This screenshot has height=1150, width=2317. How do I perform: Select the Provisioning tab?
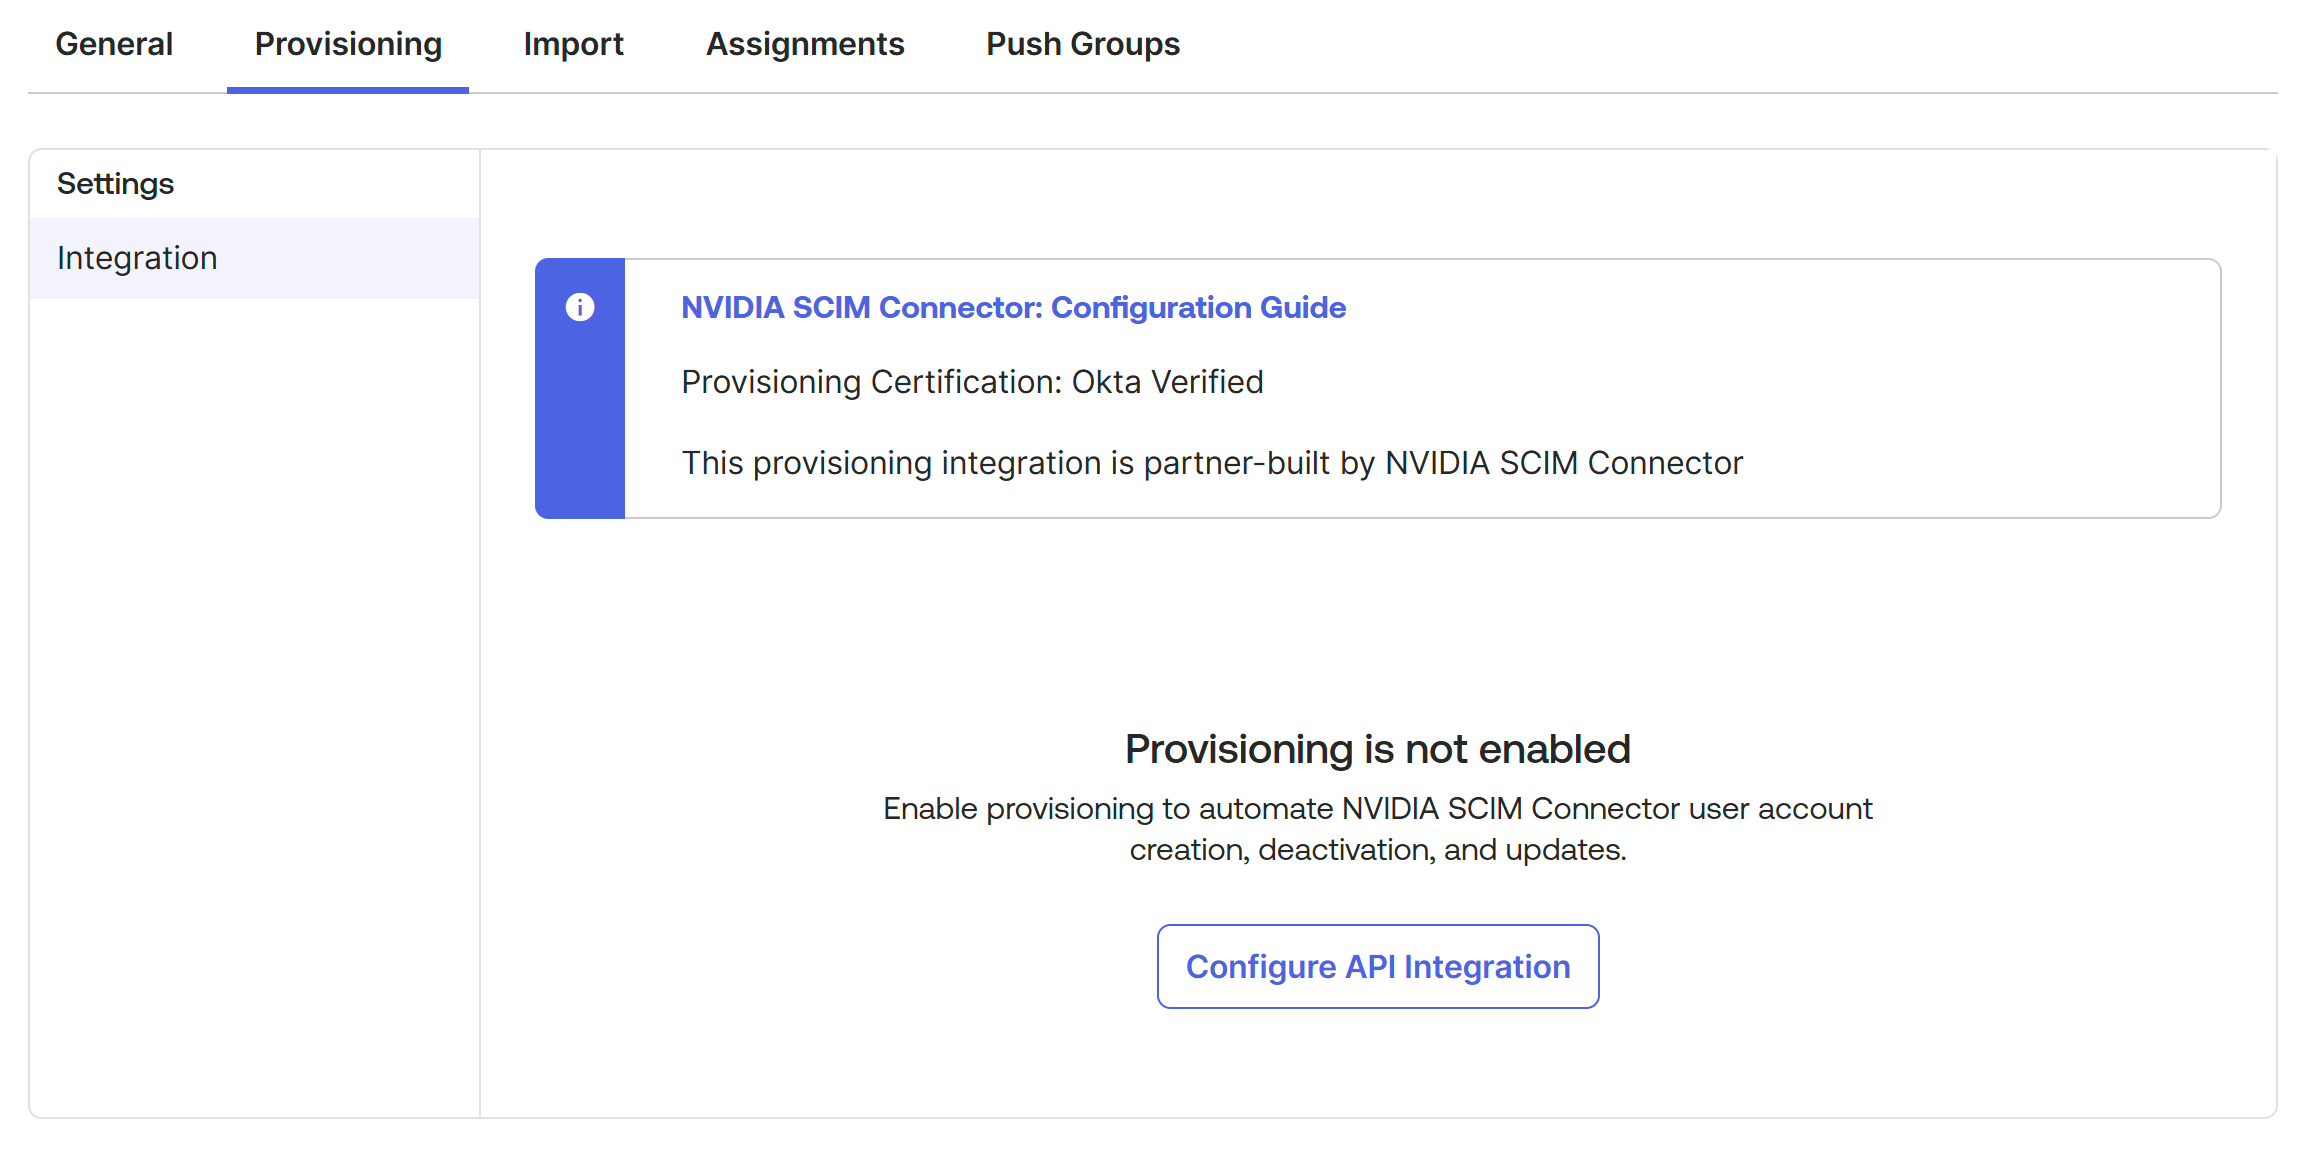[347, 44]
